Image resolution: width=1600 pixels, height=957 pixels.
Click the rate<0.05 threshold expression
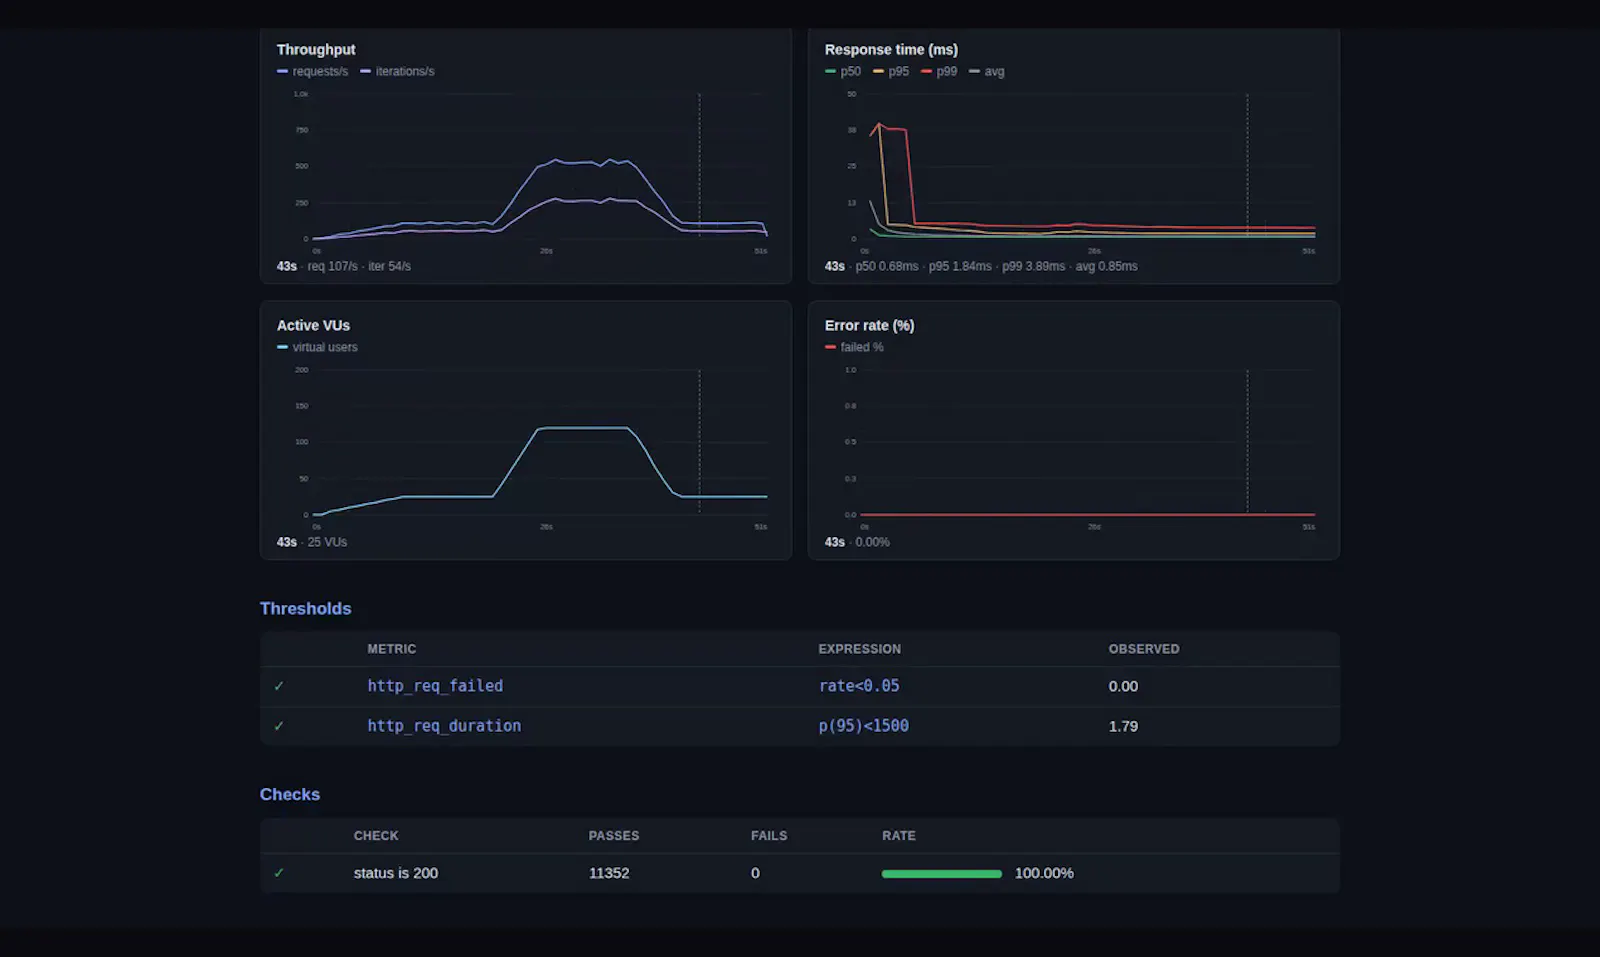tap(859, 686)
